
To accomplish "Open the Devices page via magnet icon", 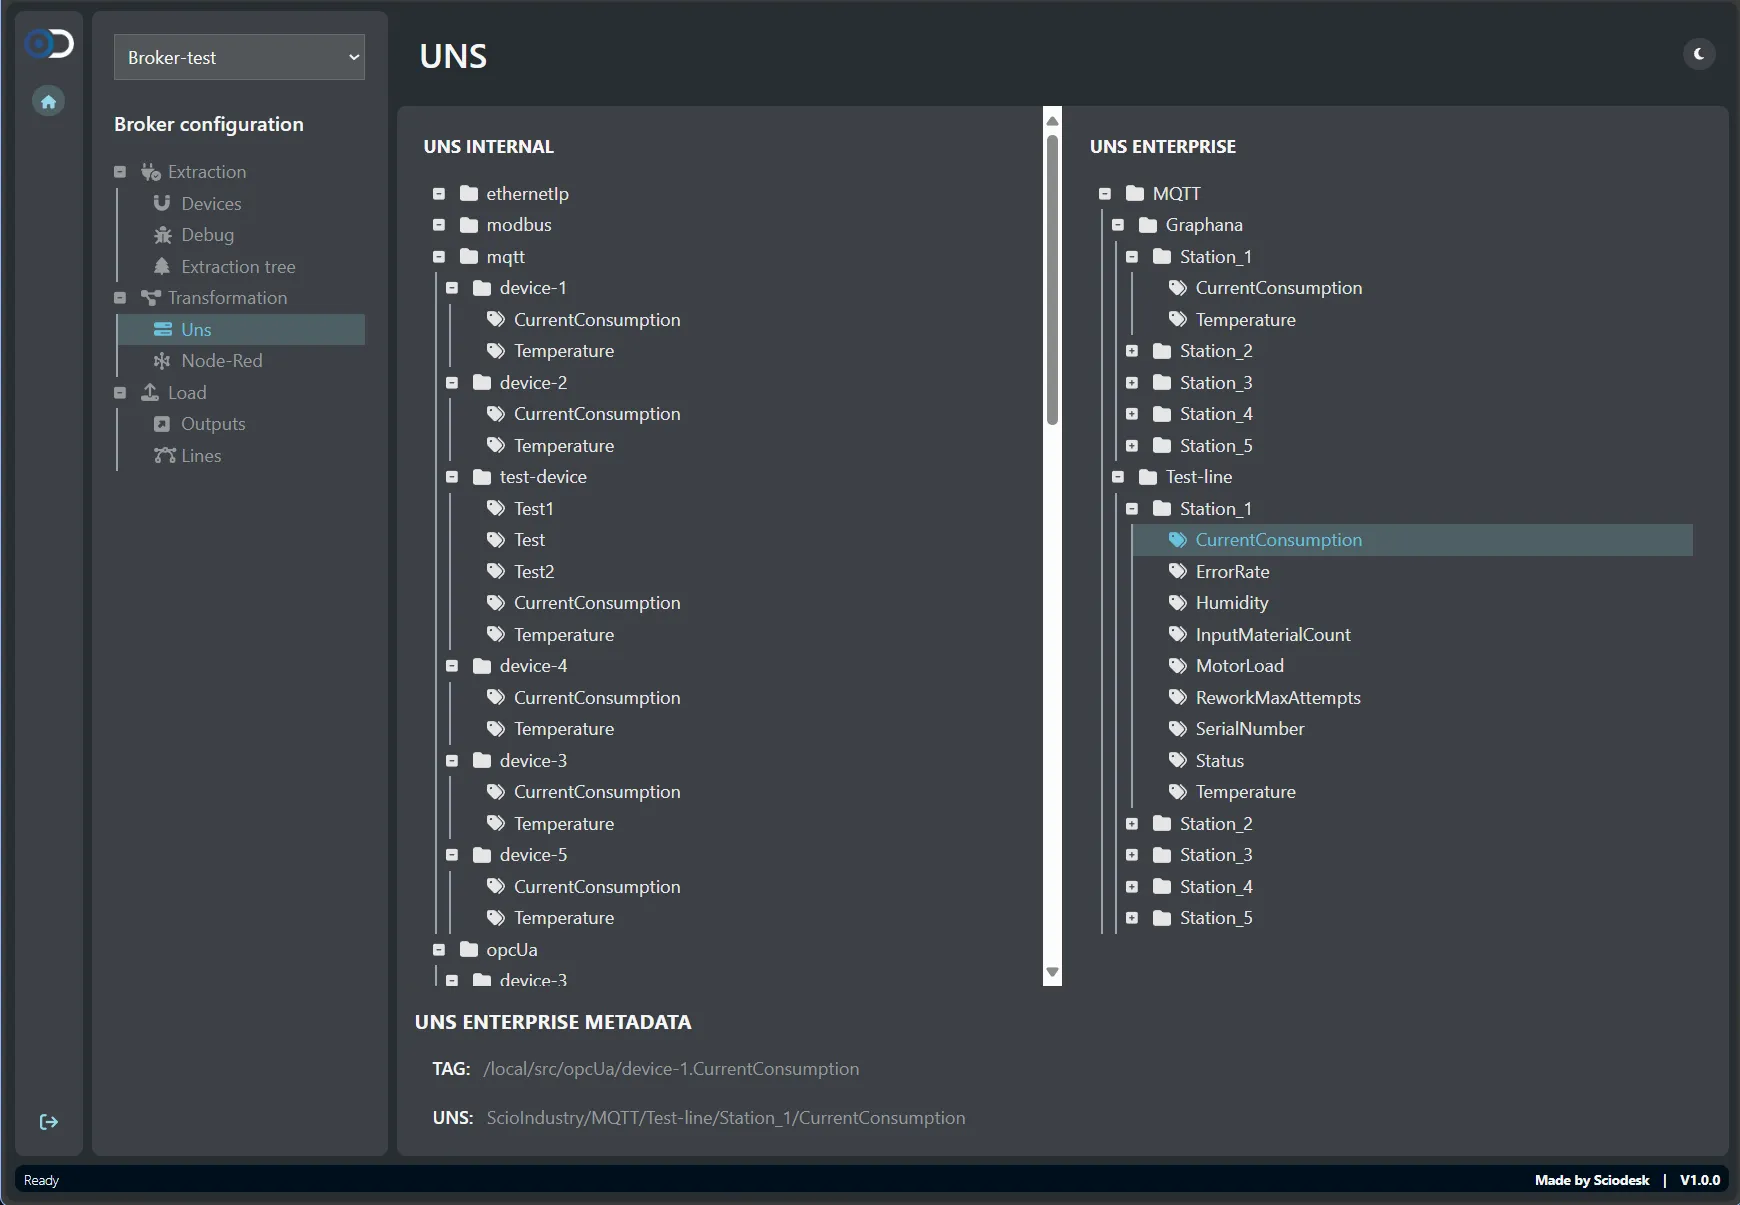I will (x=162, y=203).
